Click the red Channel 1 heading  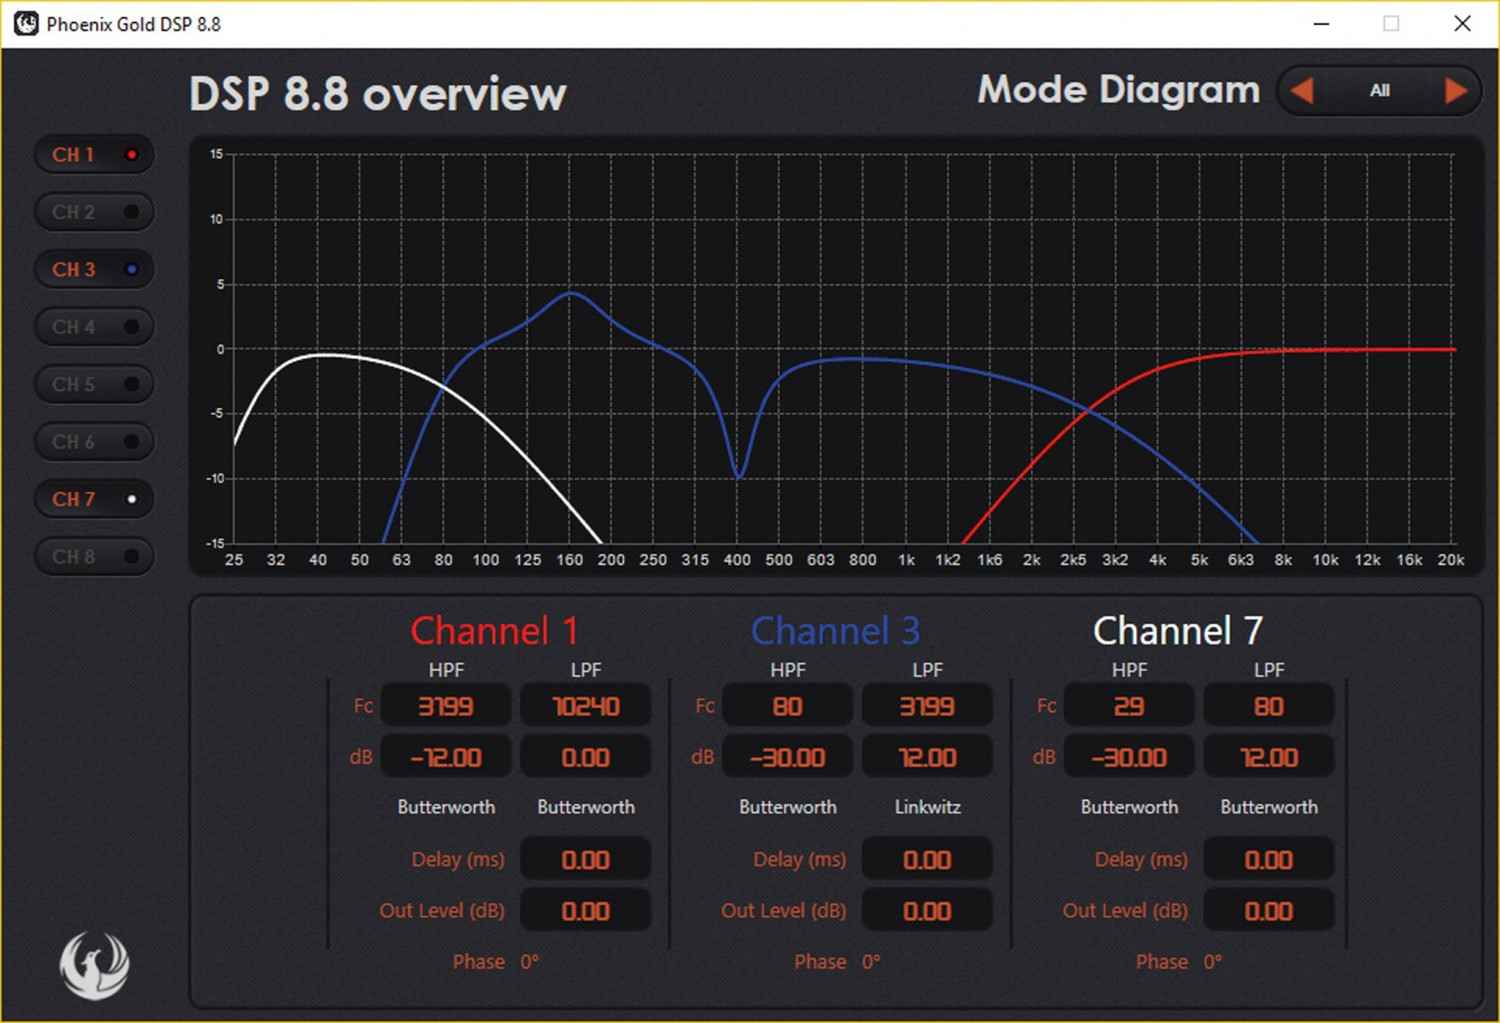pos(494,631)
